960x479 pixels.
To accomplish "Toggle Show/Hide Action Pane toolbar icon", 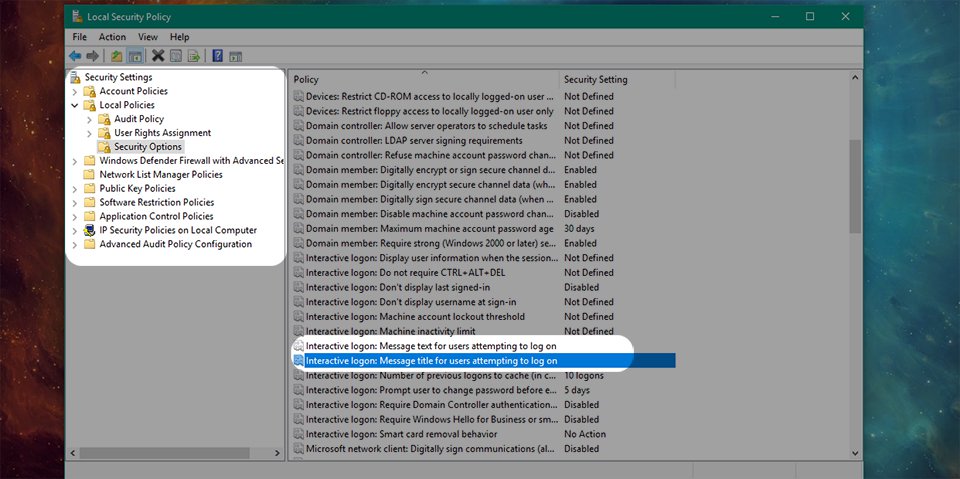I will click(x=236, y=56).
